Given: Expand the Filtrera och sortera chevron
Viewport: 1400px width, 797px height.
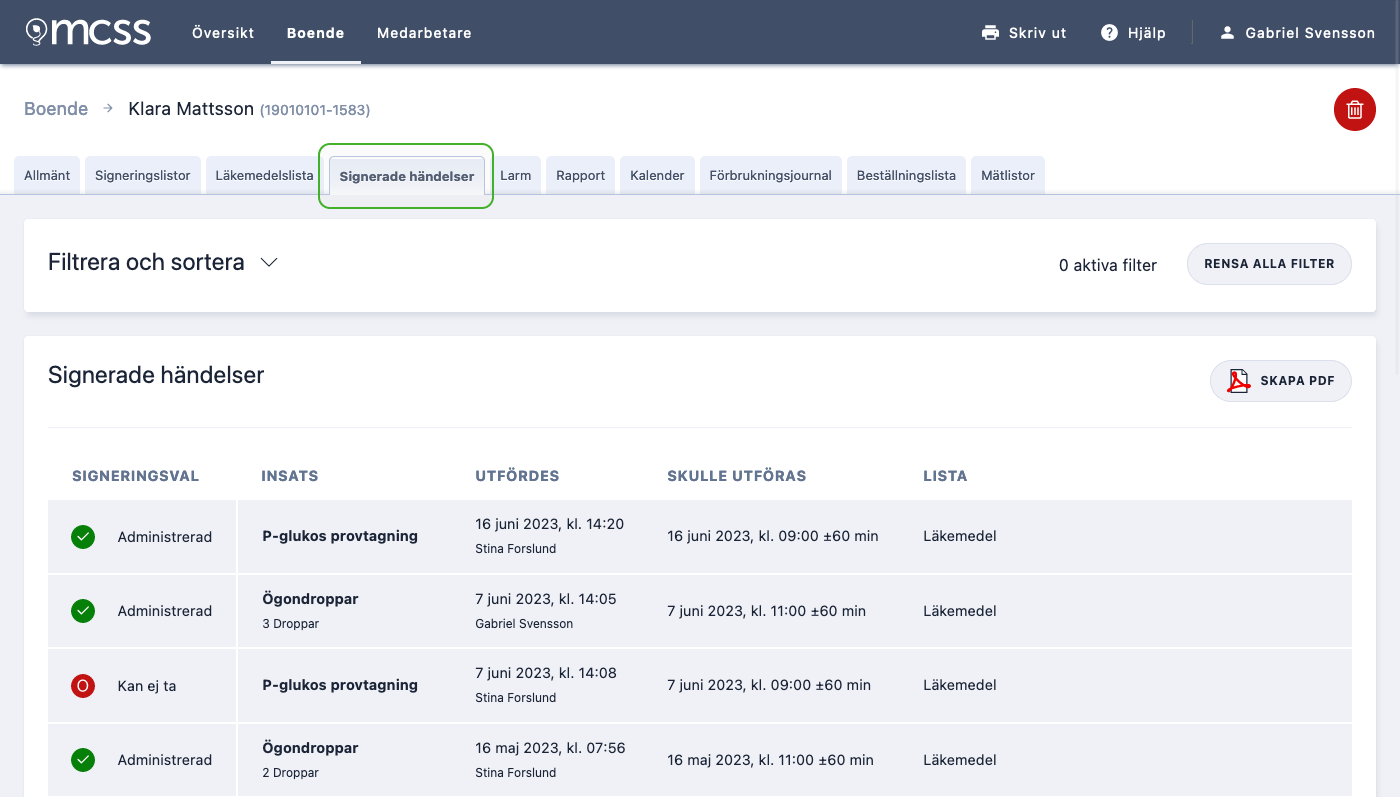Looking at the screenshot, I should pos(268,262).
